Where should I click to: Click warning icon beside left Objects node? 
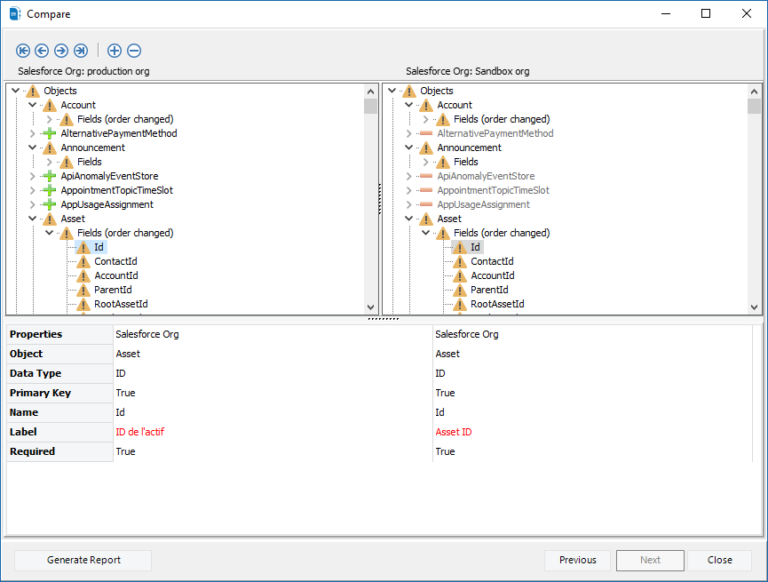(x=32, y=91)
